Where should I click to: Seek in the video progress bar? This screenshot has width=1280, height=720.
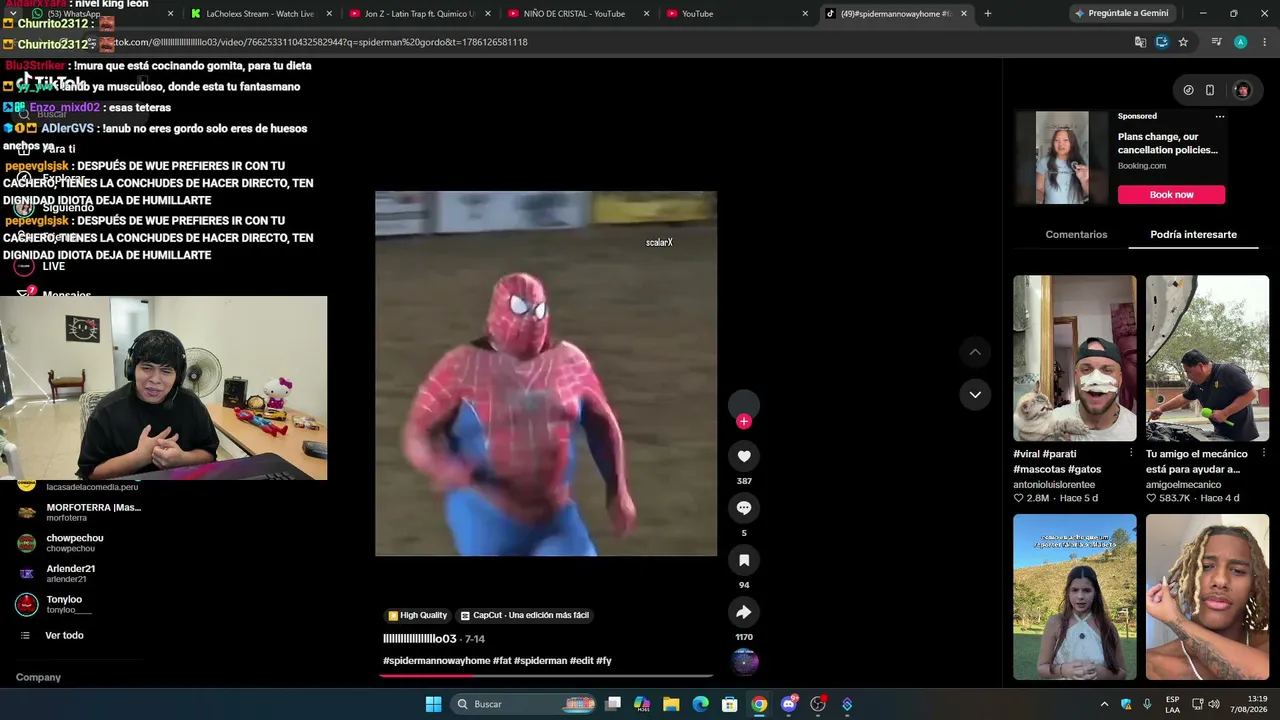[546, 675]
